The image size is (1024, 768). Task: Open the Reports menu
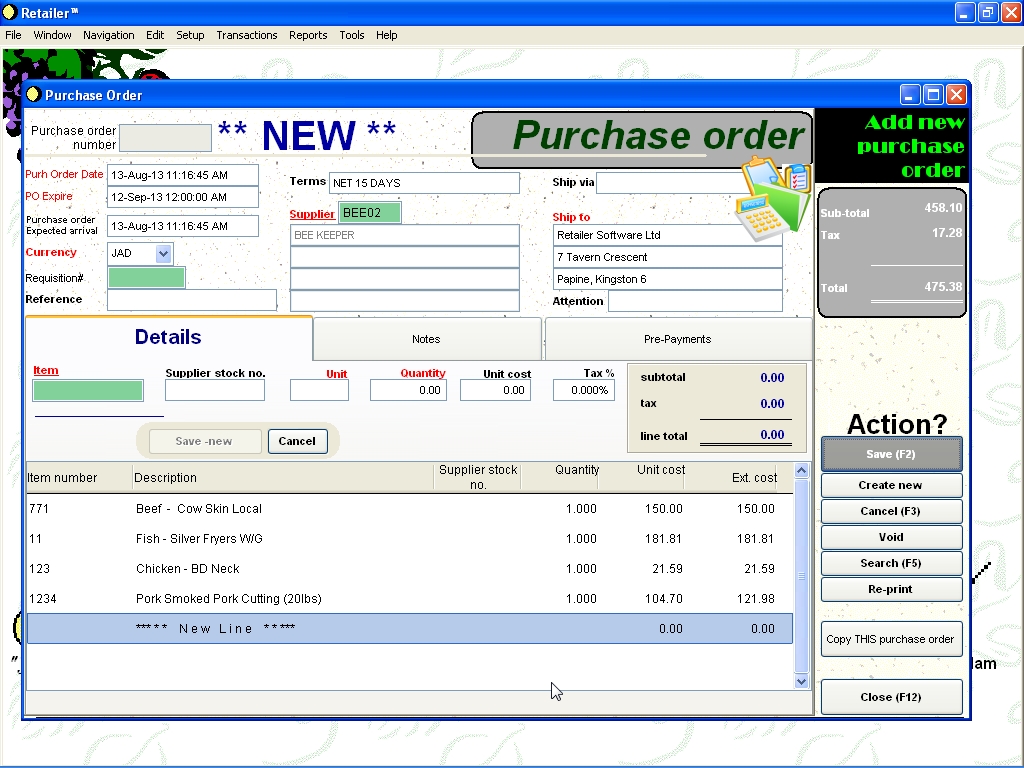click(308, 35)
